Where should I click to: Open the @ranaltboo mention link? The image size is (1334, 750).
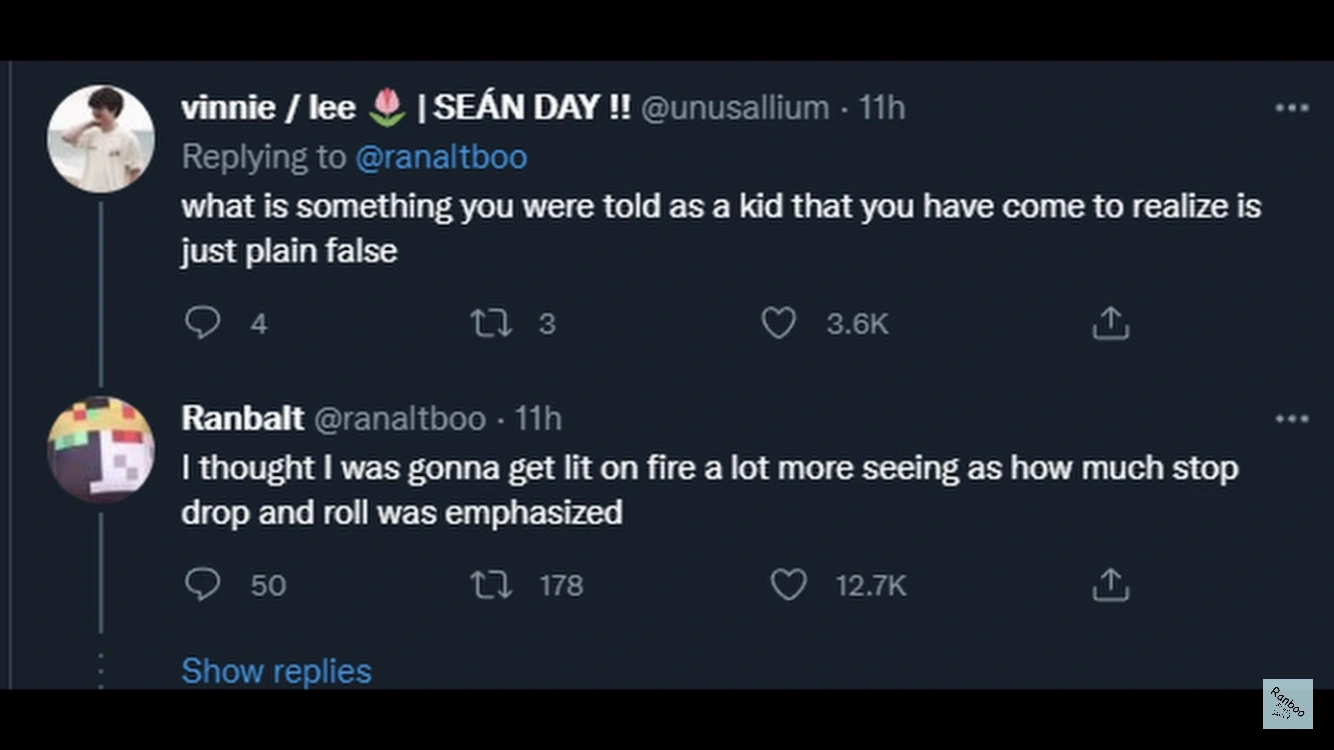[441, 157]
